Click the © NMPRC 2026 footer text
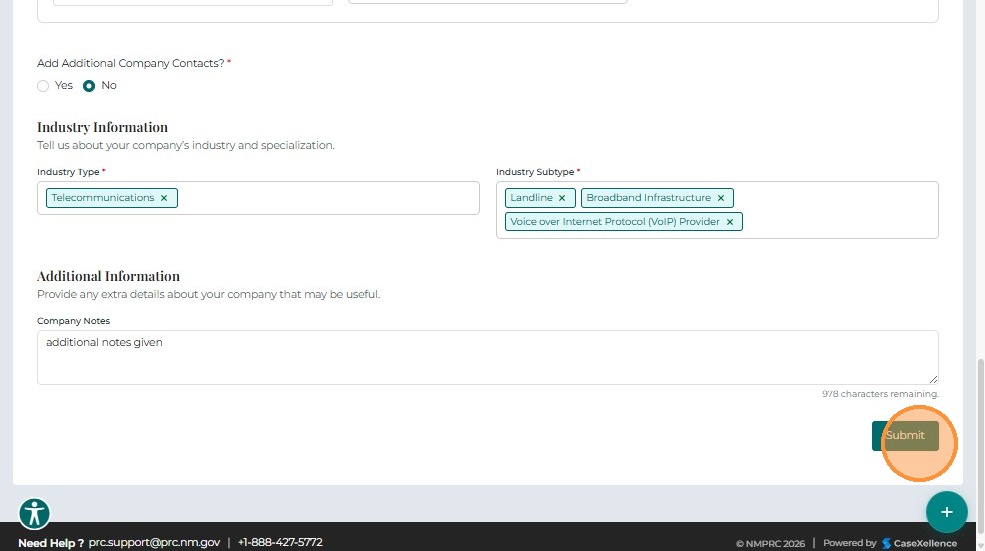 pos(770,543)
